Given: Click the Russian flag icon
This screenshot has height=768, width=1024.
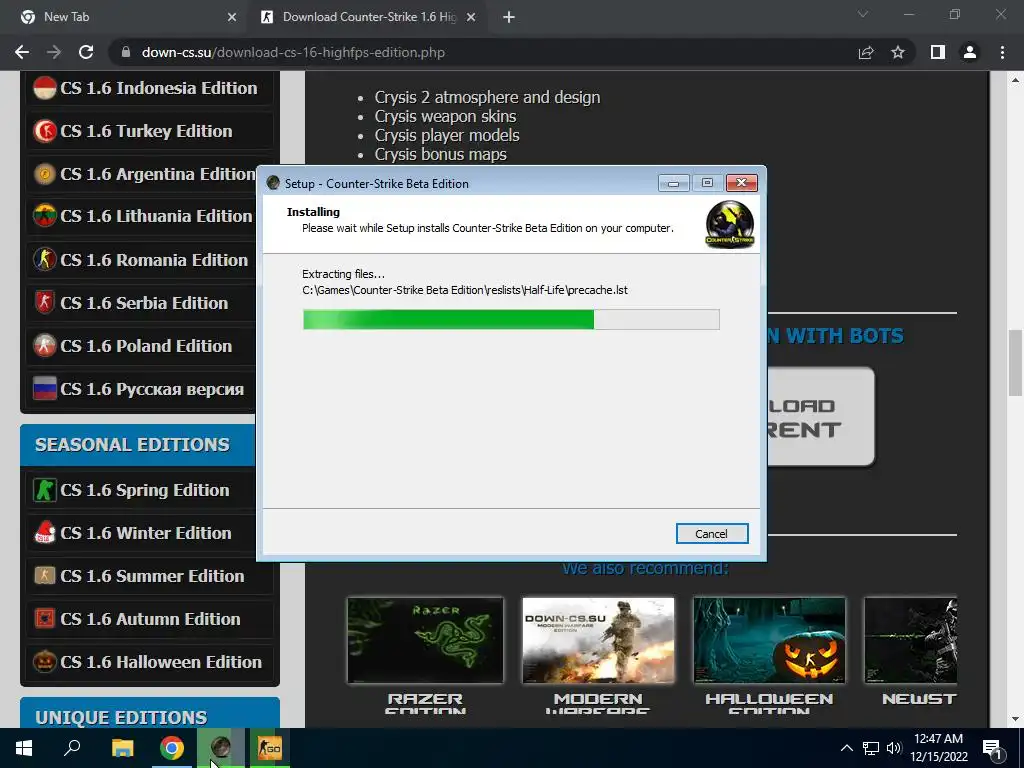Looking at the screenshot, I should pos(44,389).
